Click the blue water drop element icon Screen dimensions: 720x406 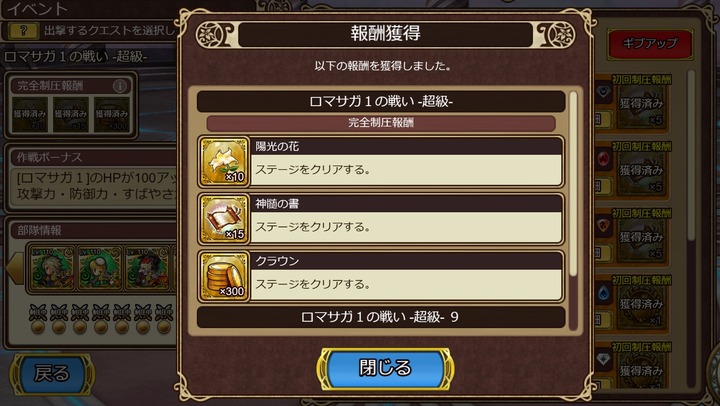[x=603, y=292]
